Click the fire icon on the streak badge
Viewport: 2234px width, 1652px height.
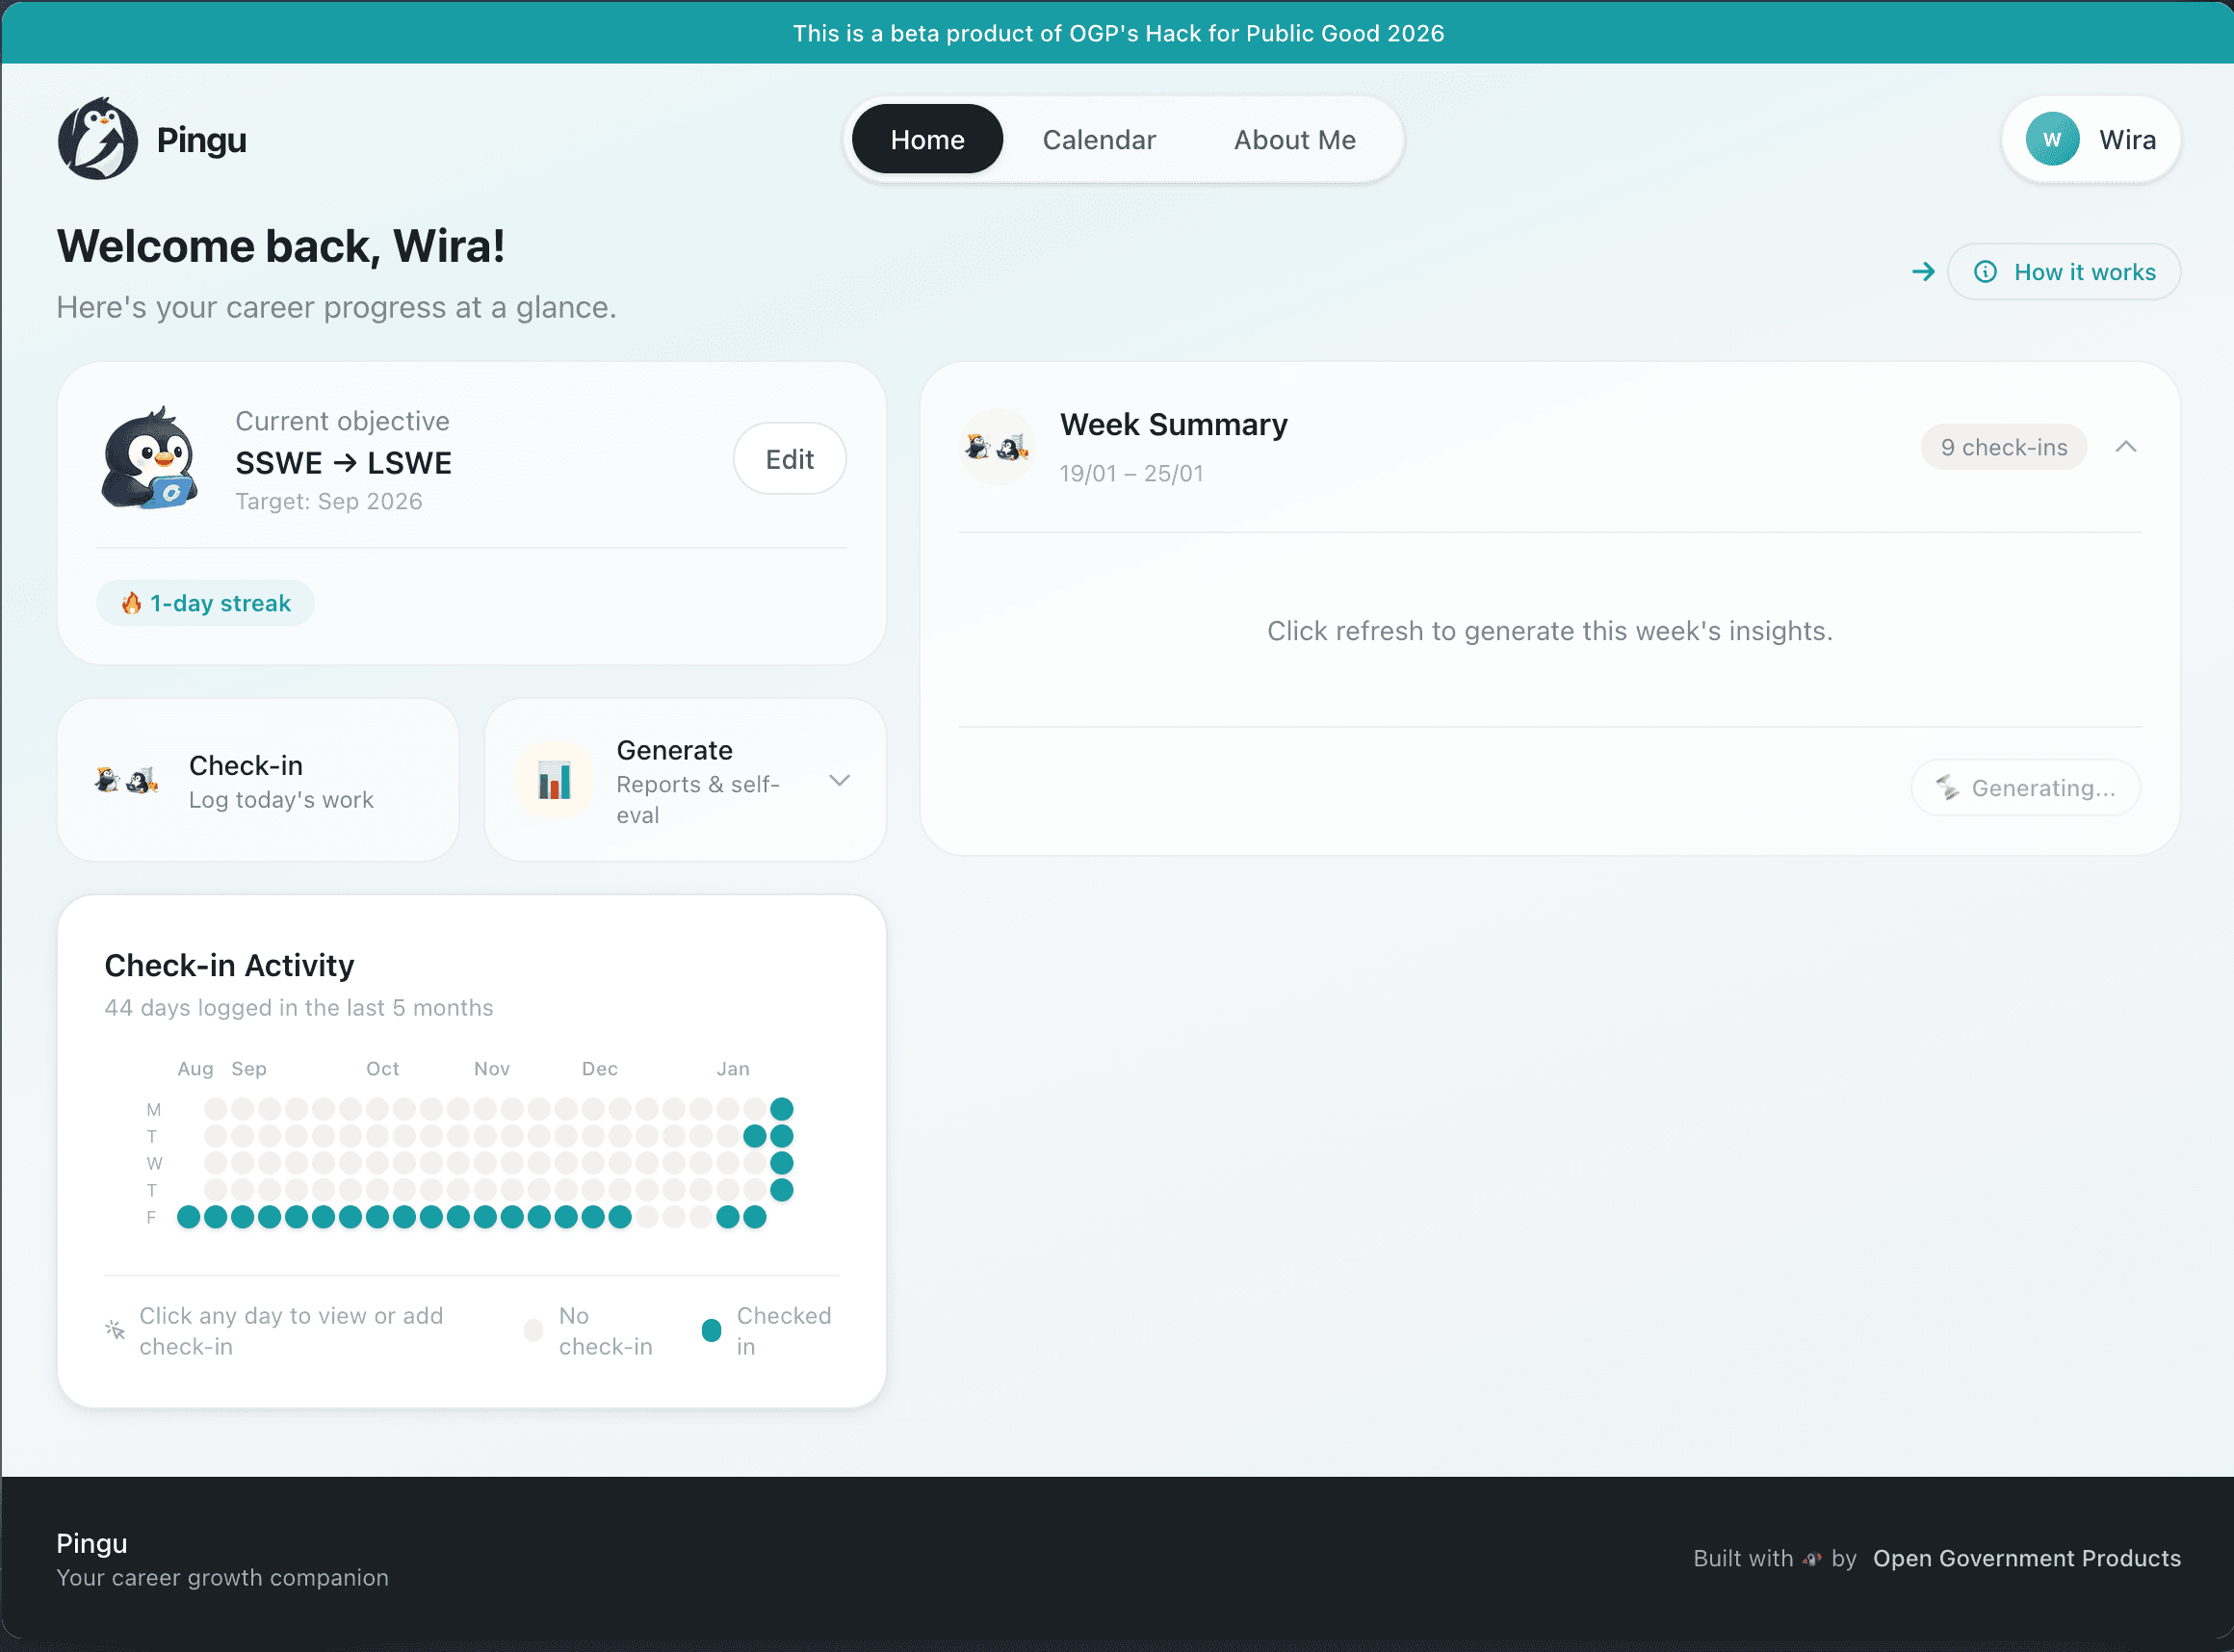tap(131, 602)
